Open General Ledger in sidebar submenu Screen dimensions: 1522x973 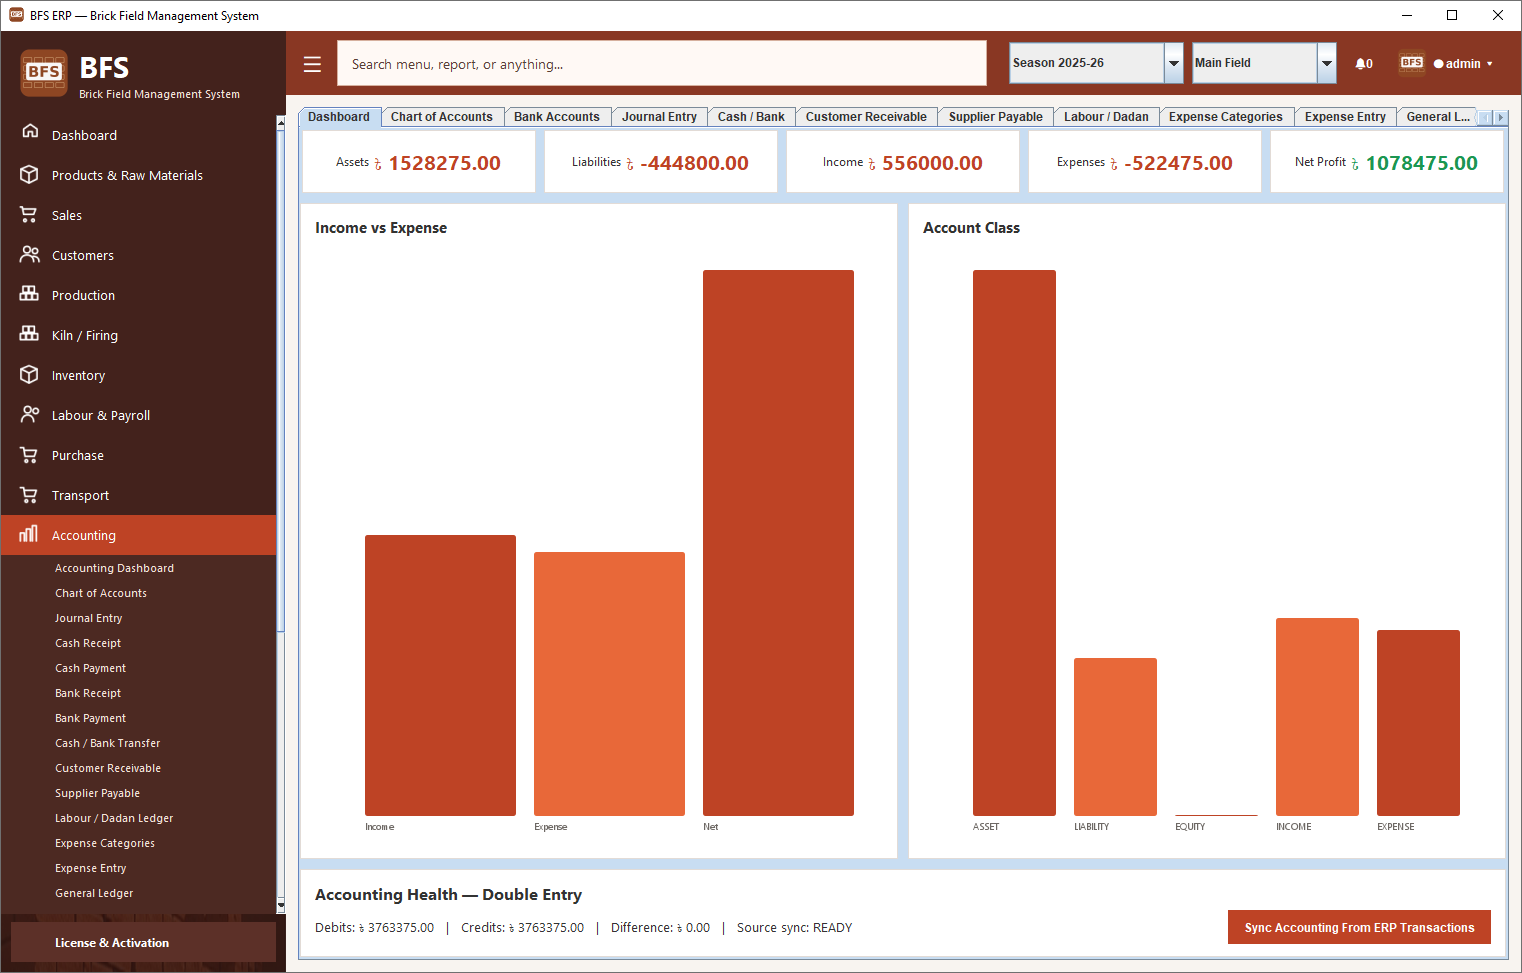tap(94, 893)
